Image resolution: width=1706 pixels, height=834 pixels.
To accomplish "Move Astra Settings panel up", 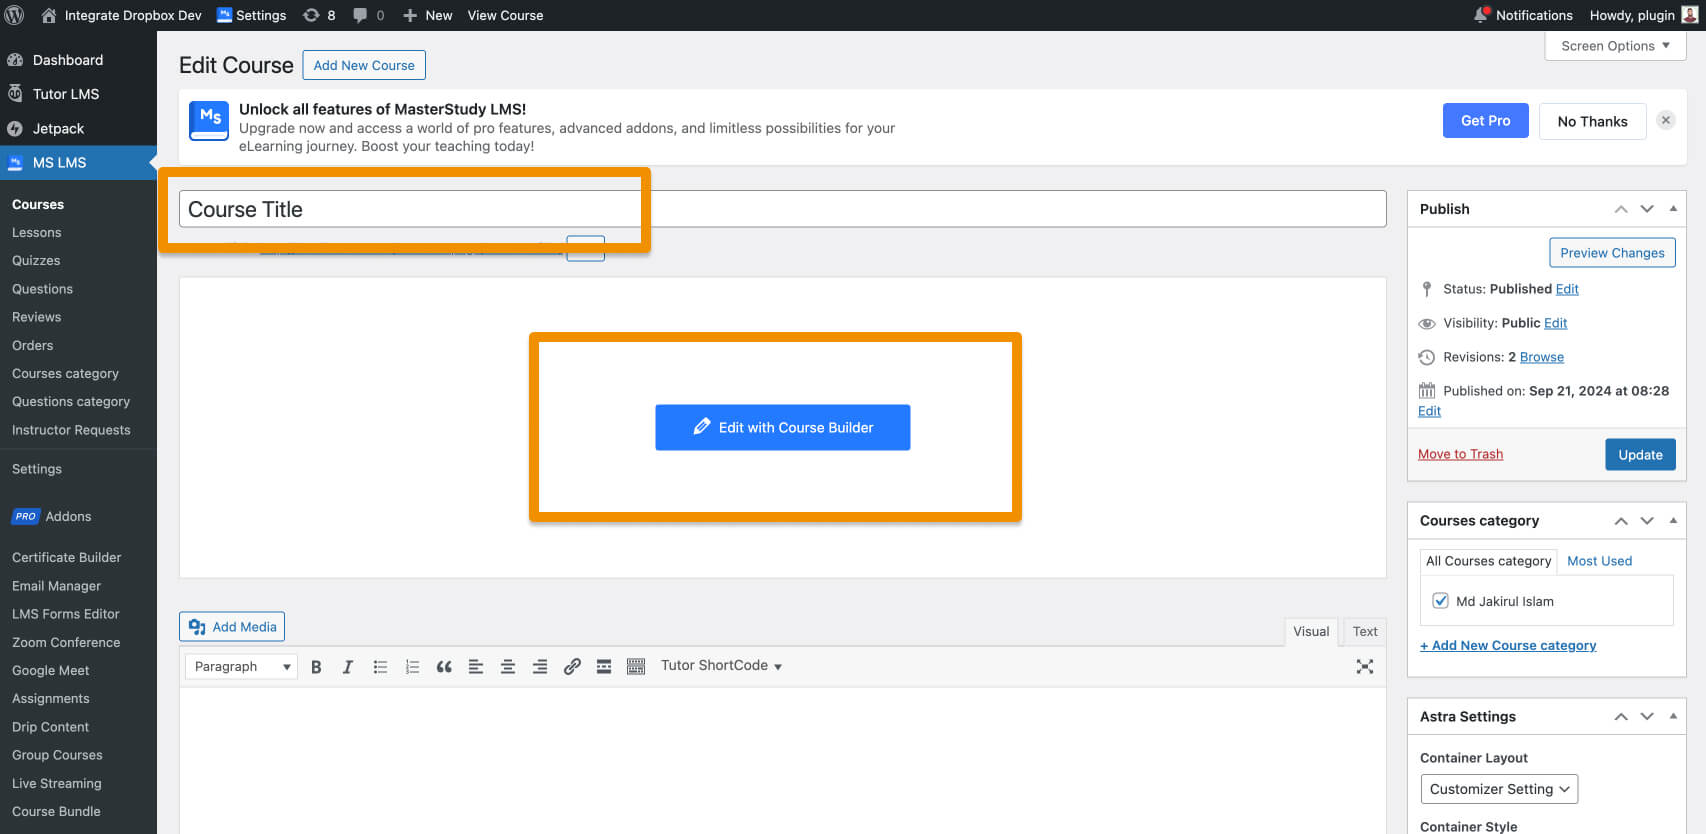I will (x=1621, y=717).
